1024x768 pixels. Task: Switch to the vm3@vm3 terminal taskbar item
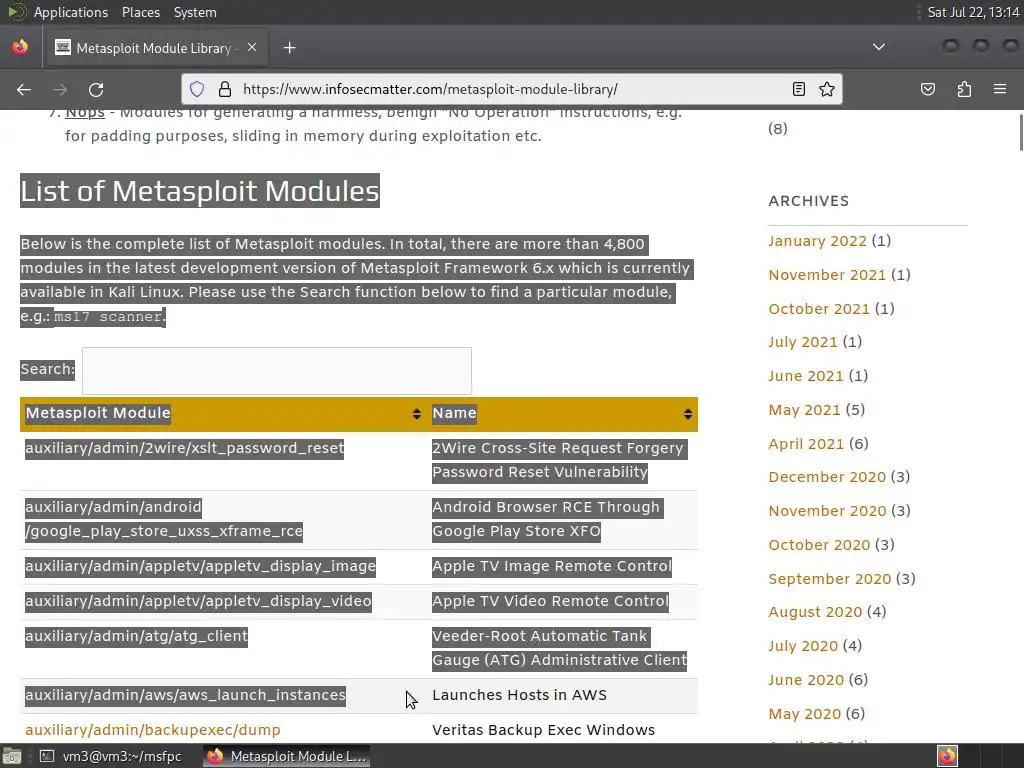(x=111, y=756)
